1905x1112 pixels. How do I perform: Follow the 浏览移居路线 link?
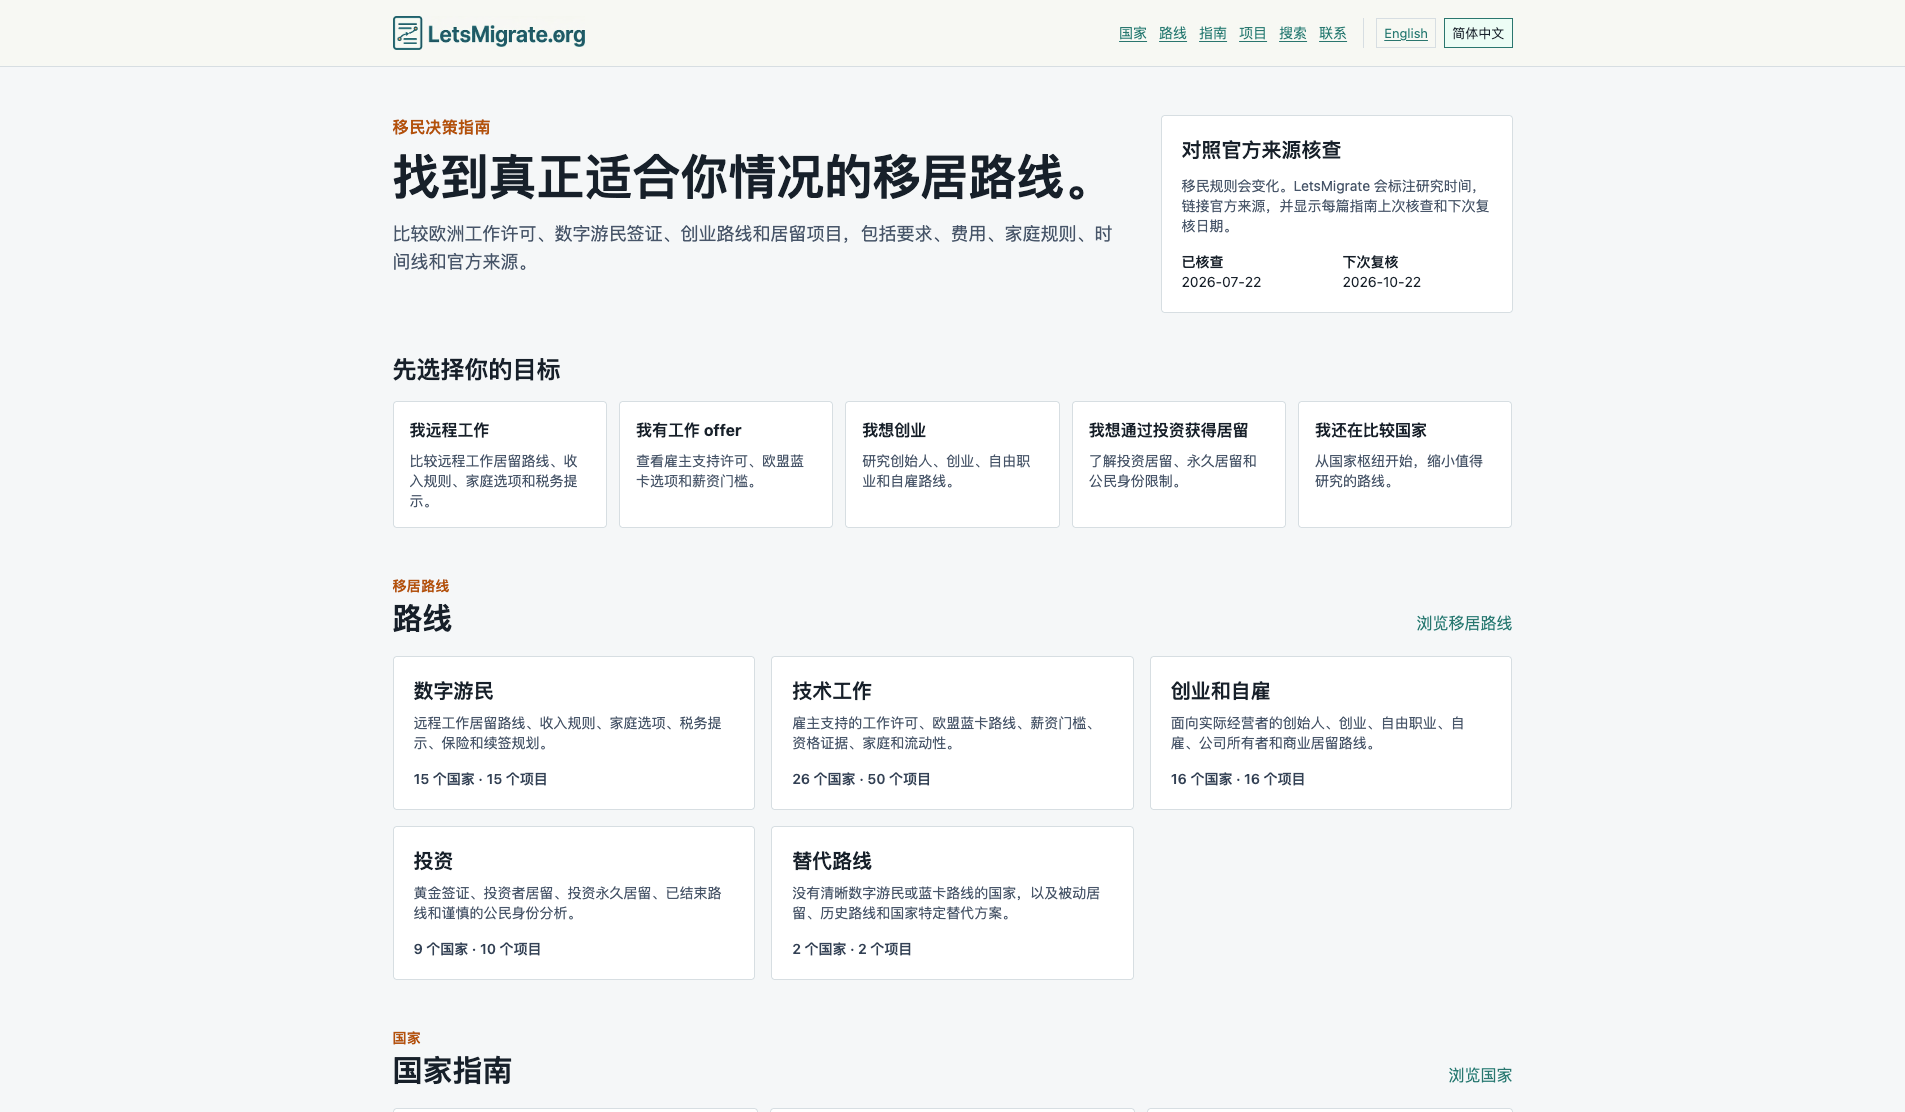click(1464, 623)
